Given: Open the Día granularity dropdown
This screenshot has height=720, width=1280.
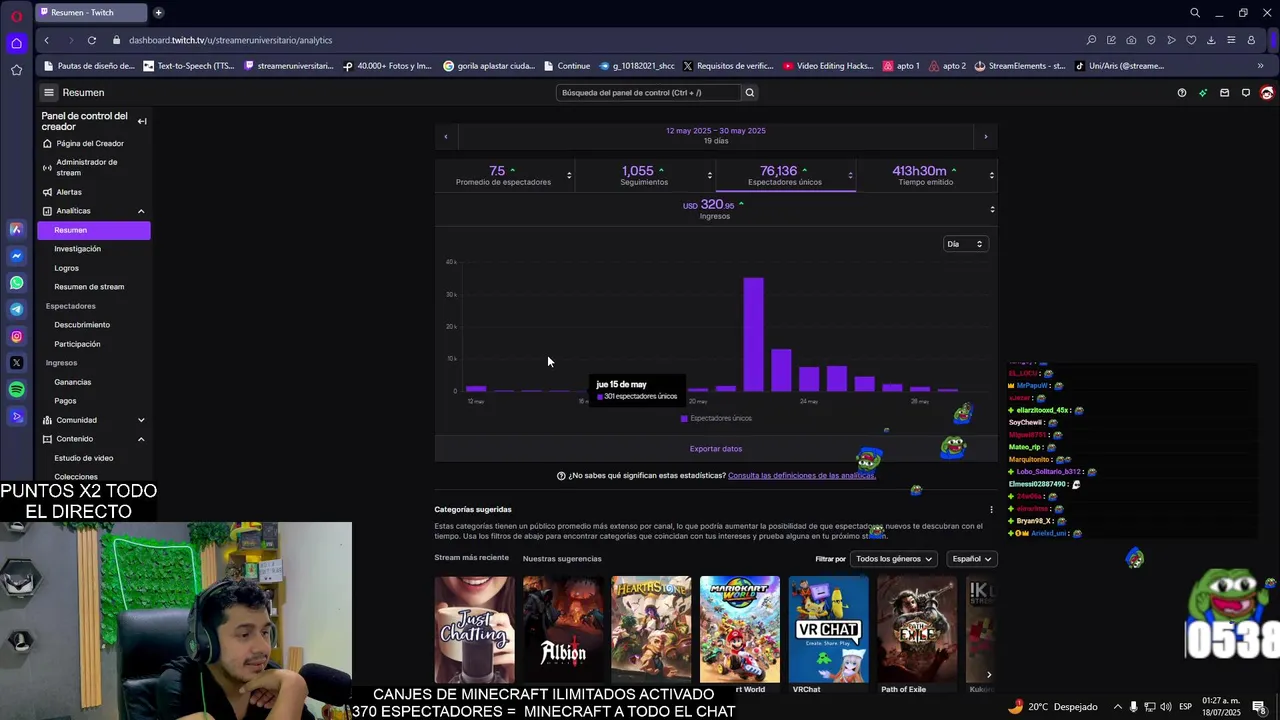Looking at the screenshot, I should click(x=965, y=244).
